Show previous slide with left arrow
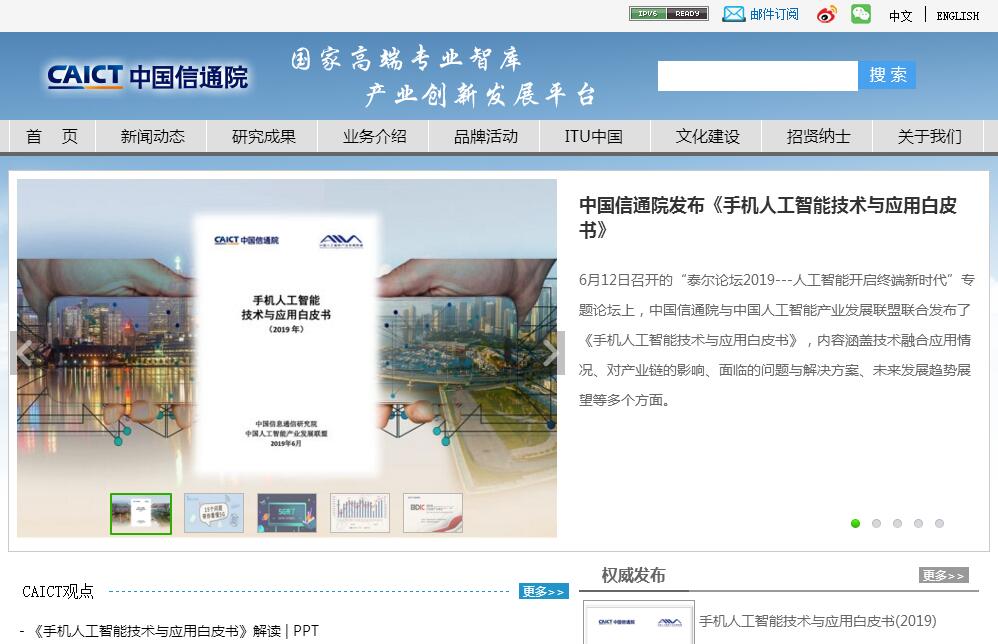Viewport: 998px width, 644px height. [24, 352]
